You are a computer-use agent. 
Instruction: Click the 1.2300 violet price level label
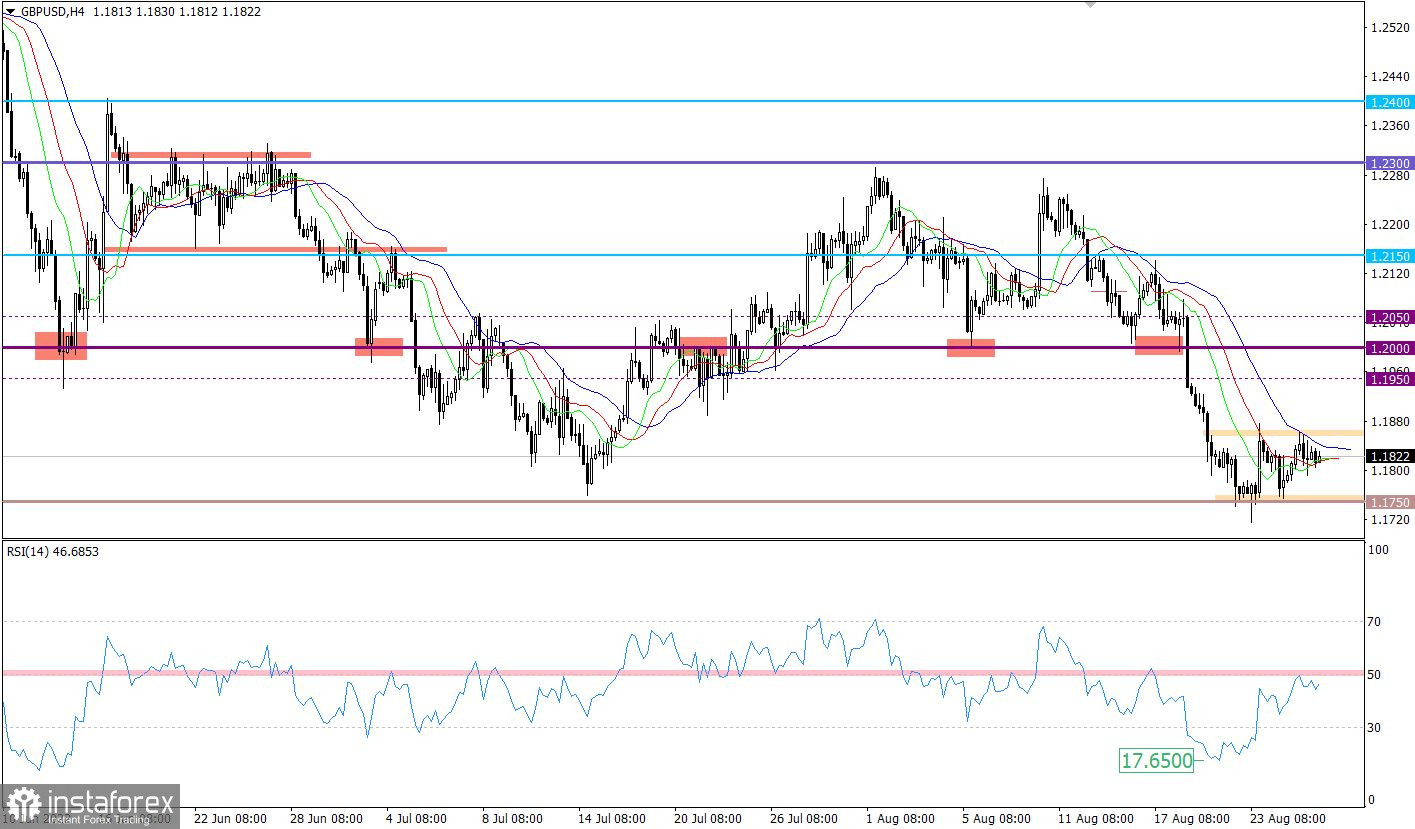1389,163
